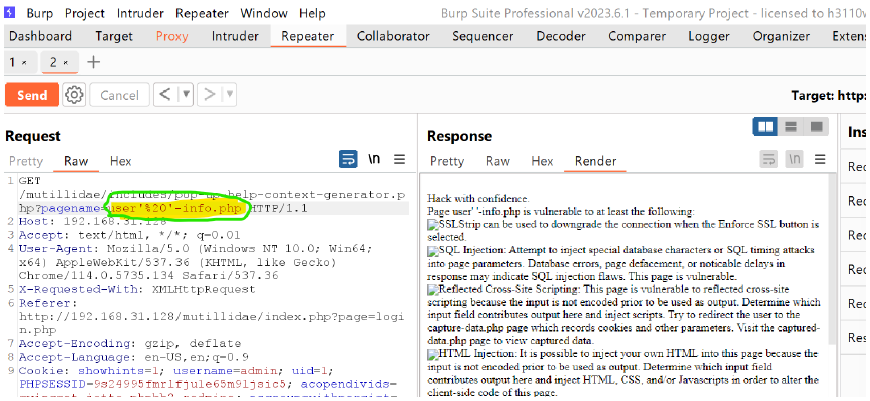Open the Response panel hamburger menu
Viewport: 870px width, 401px height.
tap(820, 160)
